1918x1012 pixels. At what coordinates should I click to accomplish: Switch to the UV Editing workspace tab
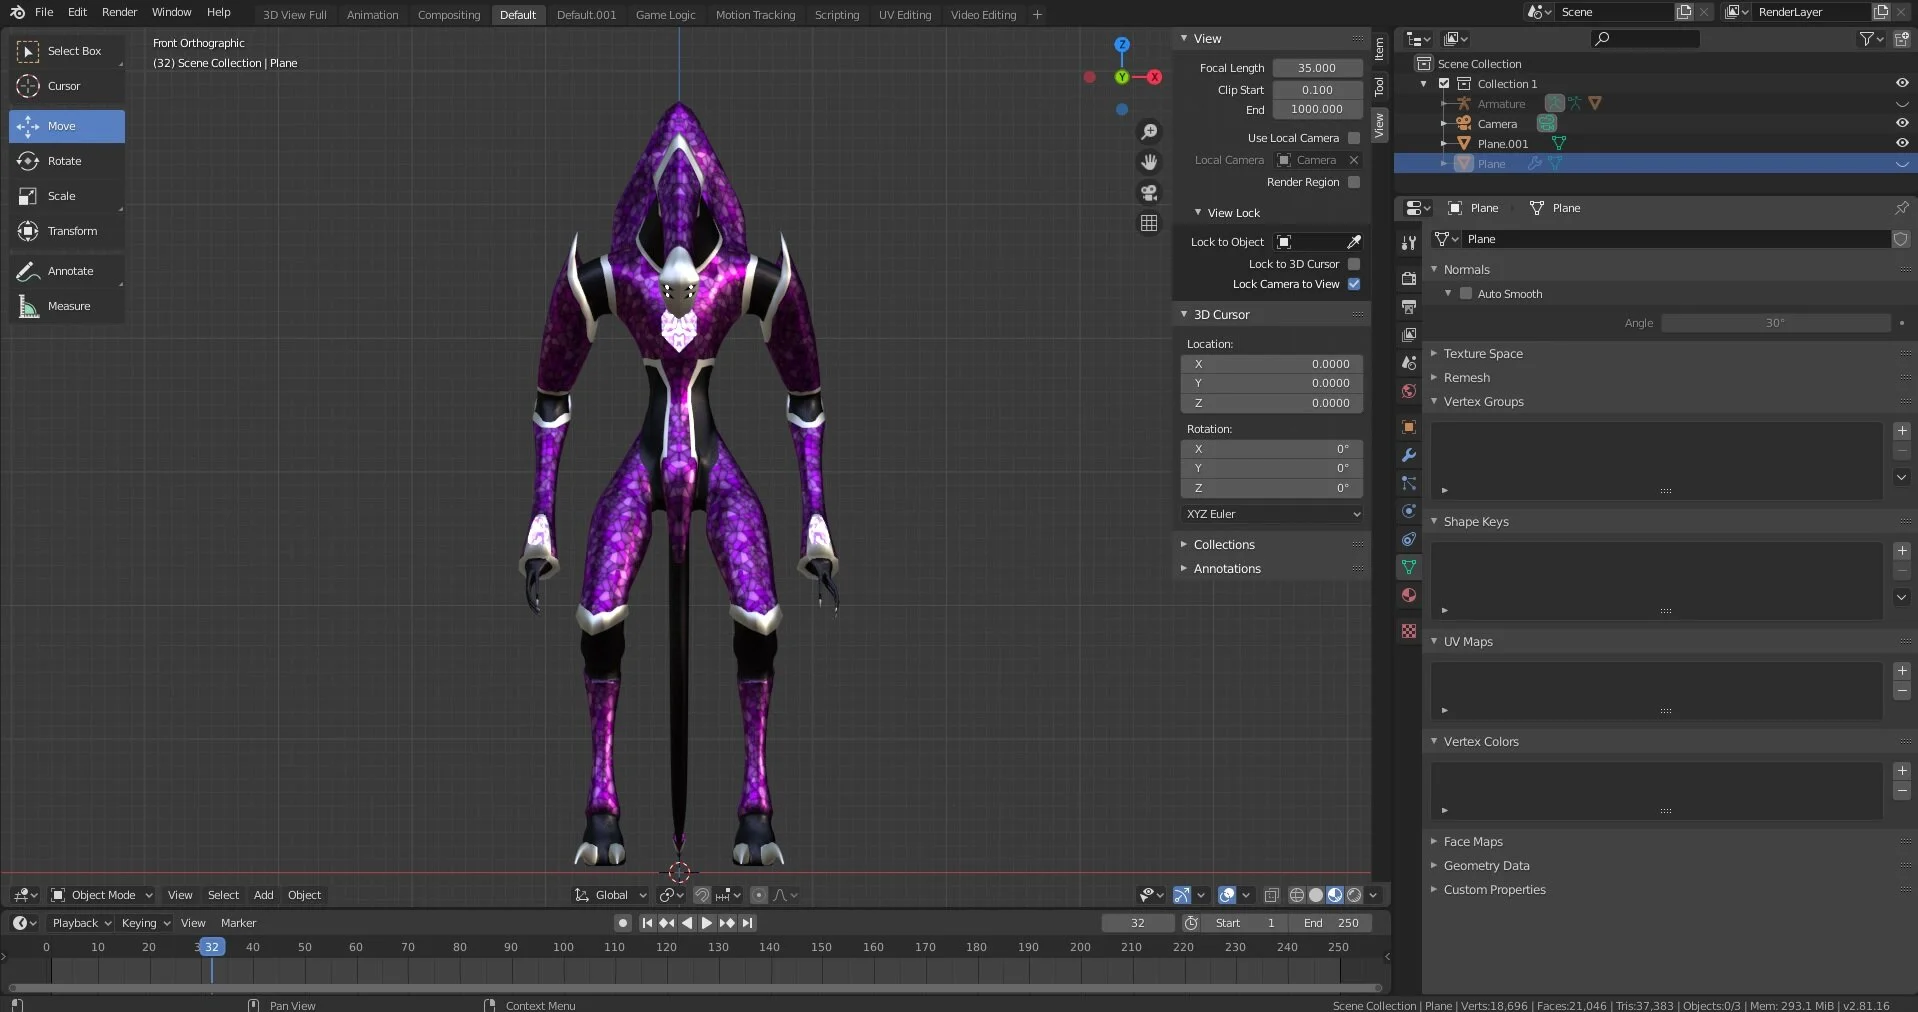pos(905,15)
